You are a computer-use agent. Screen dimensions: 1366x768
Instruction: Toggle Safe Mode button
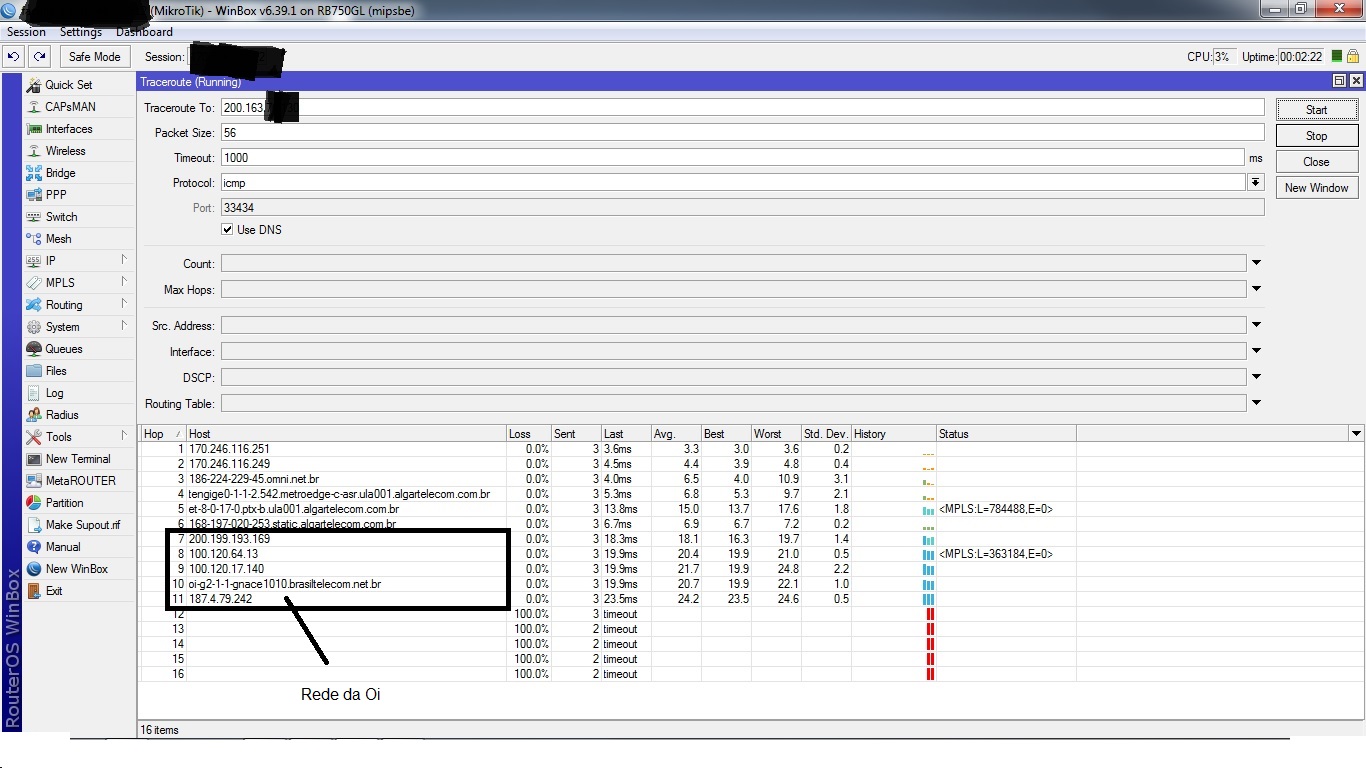[95, 57]
